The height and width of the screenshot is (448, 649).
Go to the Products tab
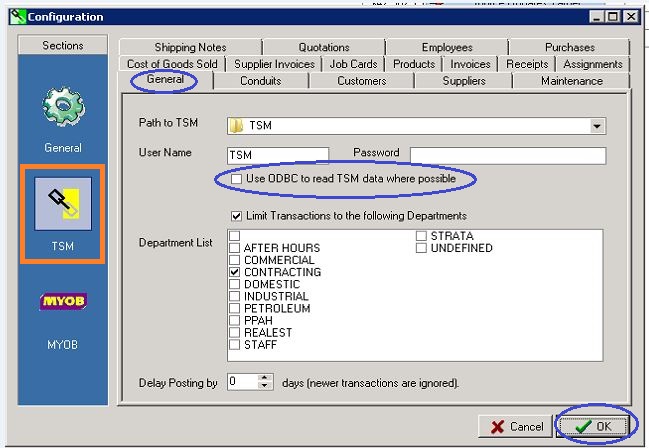pos(414,64)
